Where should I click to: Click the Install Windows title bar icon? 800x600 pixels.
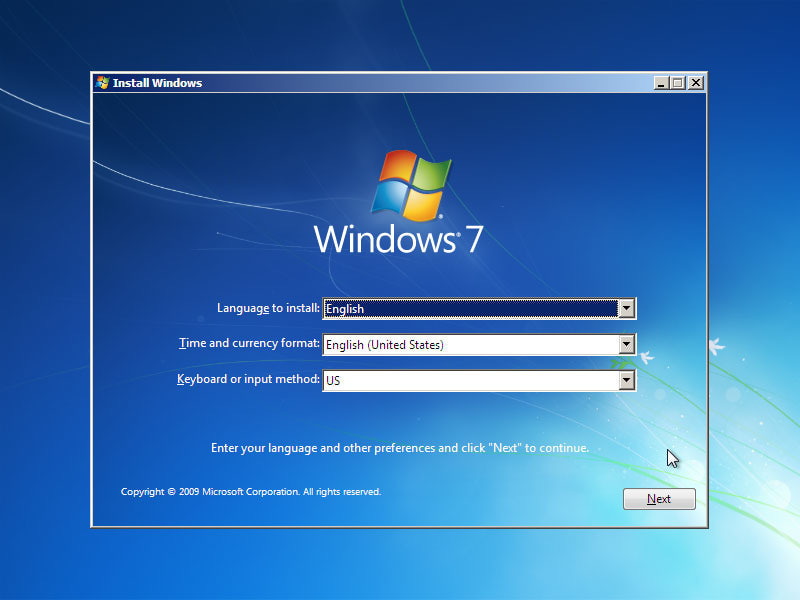click(x=101, y=83)
